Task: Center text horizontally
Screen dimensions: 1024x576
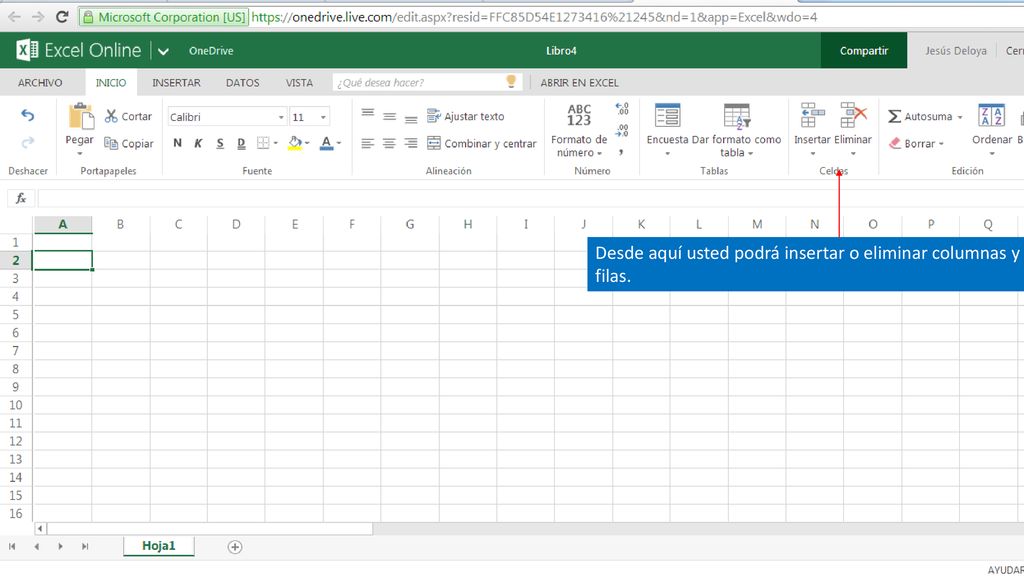Action: pyautogui.click(x=389, y=143)
